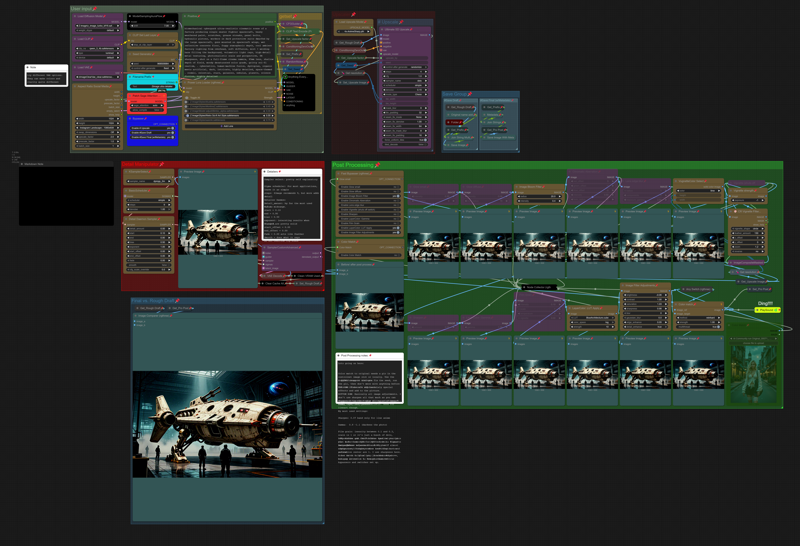Select the Set_Pro Post node
The height and width of the screenshot is (546, 800).
[x=760, y=289]
